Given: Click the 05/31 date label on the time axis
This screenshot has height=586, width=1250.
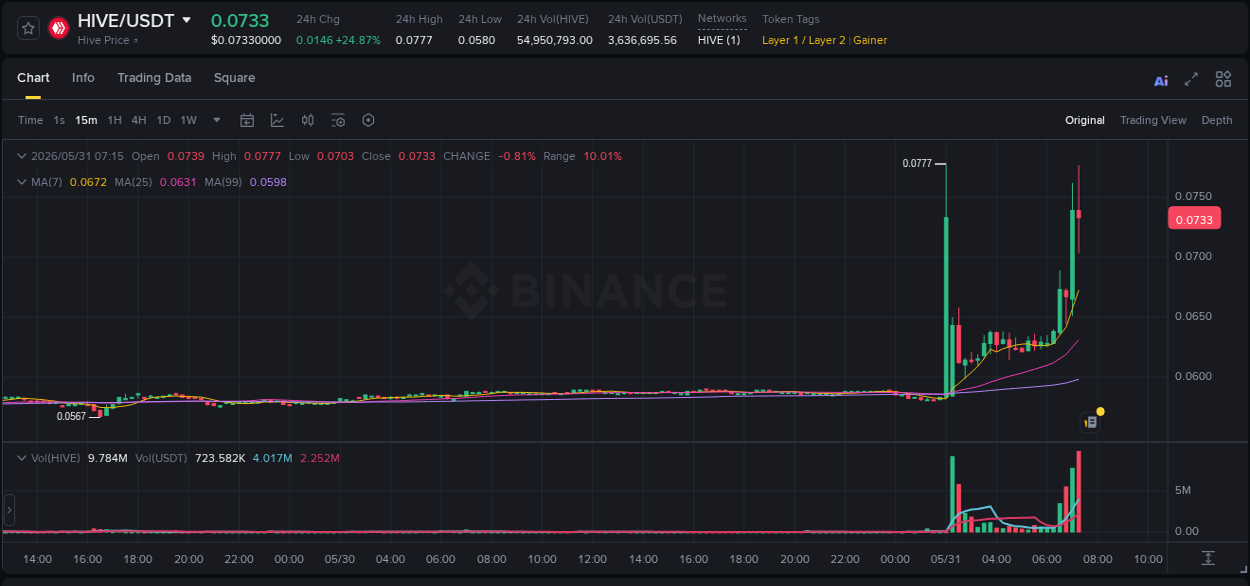Looking at the screenshot, I should [945, 559].
